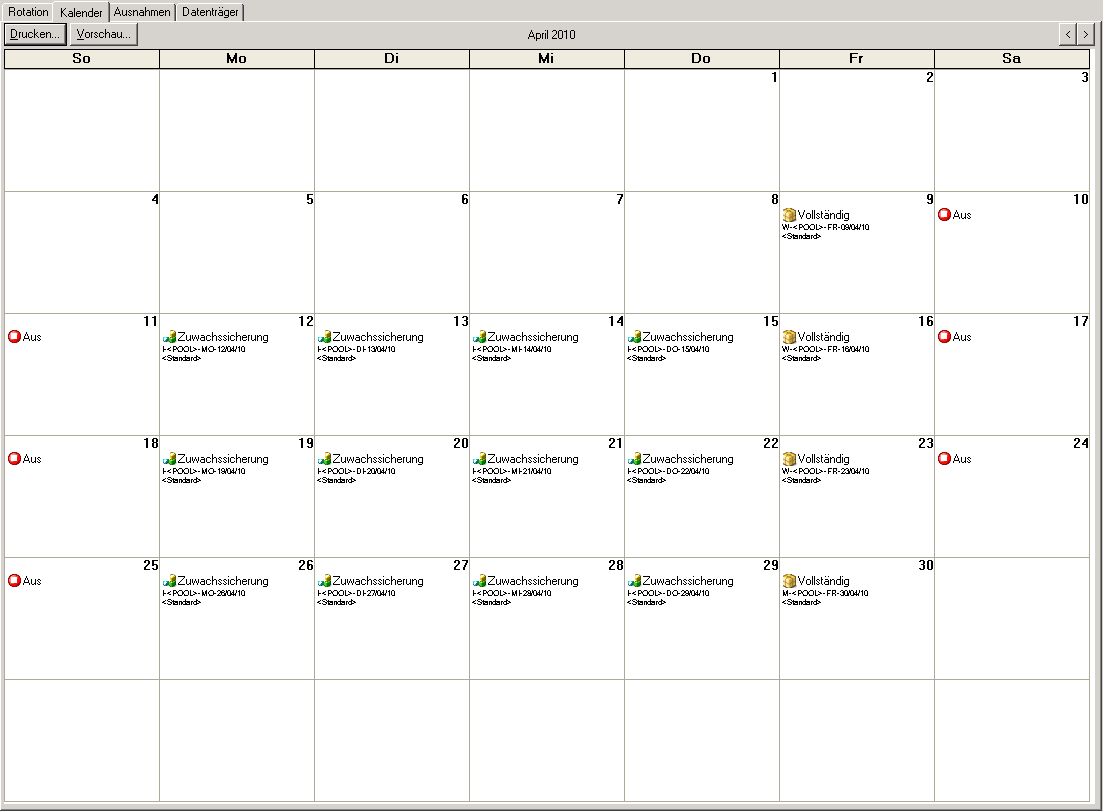
Task: Switch to the Rotation tab
Action: point(28,12)
